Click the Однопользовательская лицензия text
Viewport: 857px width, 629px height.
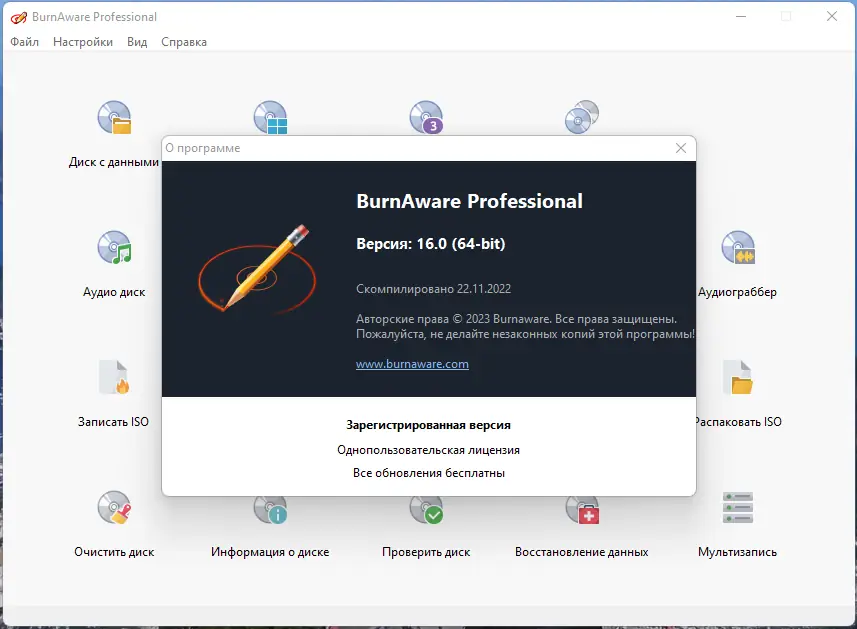pyautogui.click(x=428, y=450)
